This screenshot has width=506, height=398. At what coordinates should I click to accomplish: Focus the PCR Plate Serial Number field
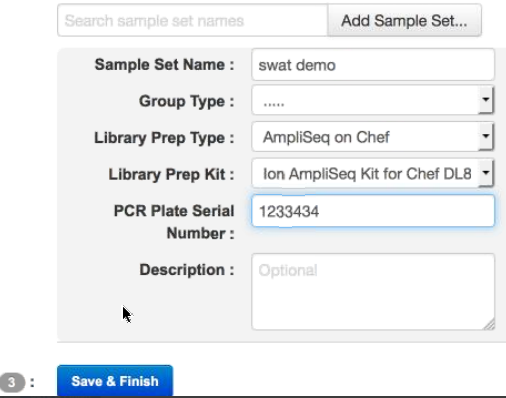[373, 211]
